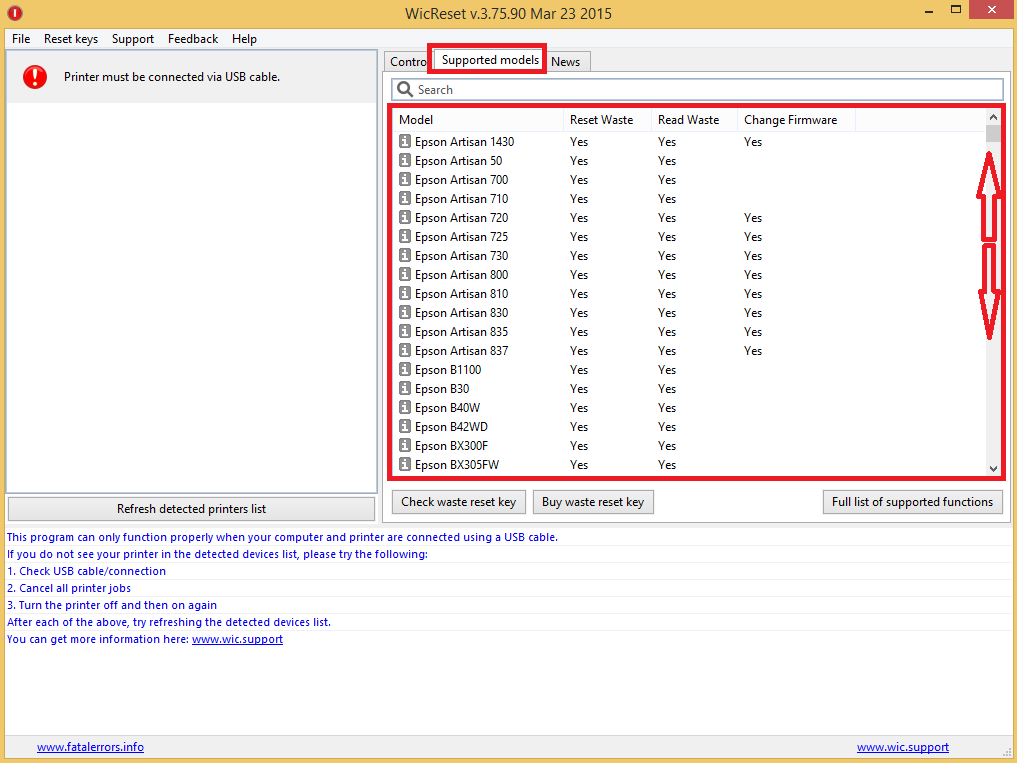The width and height of the screenshot is (1017, 763).
Task: Click info icon beside Epson Artisan 800
Action: pos(405,274)
